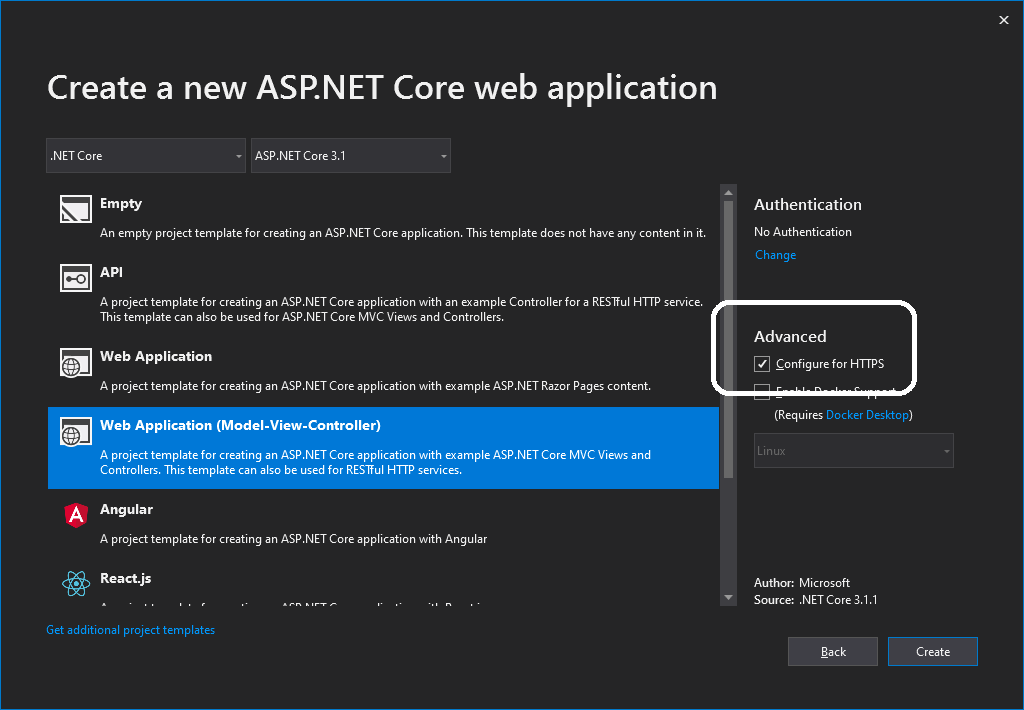Click the Razor Pages description text

pos(376,386)
